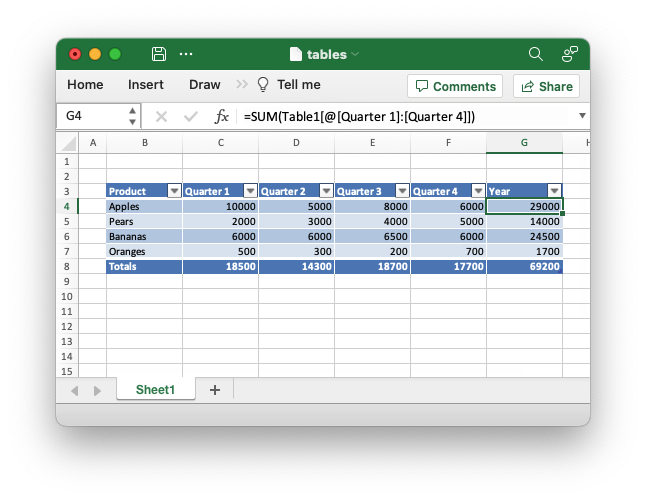Screen dimensions: 646x500
Task: Confirm formula with the checkmark icon
Action: click(191, 117)
